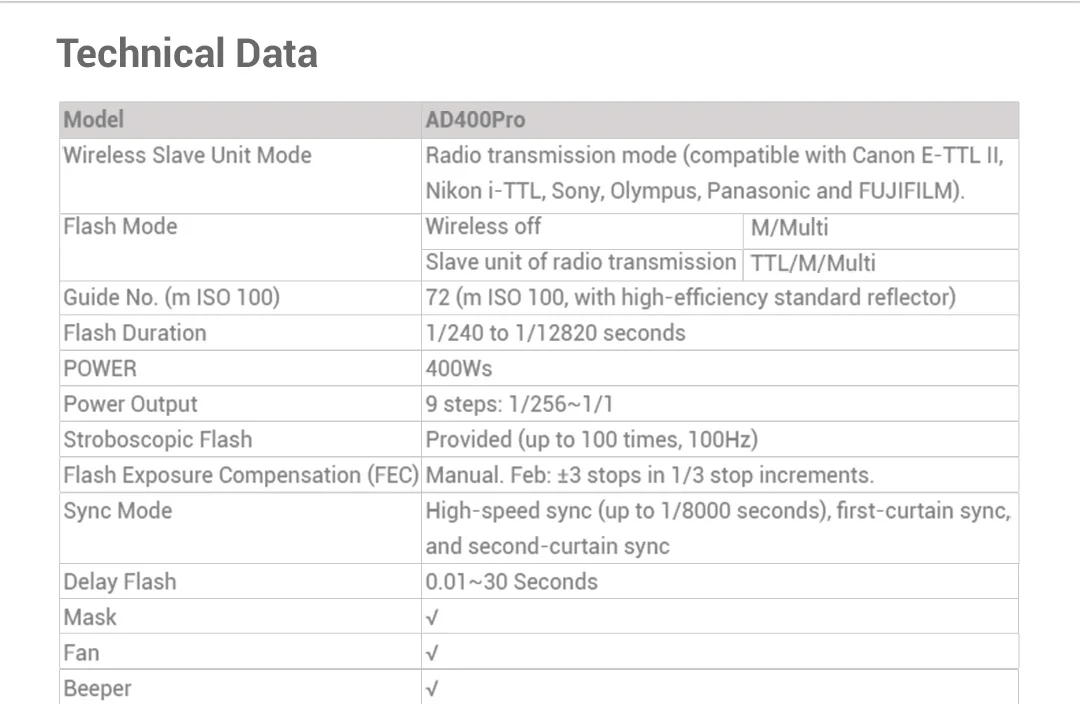Click the Radio transmission mode description text

[x=714, y=173]
